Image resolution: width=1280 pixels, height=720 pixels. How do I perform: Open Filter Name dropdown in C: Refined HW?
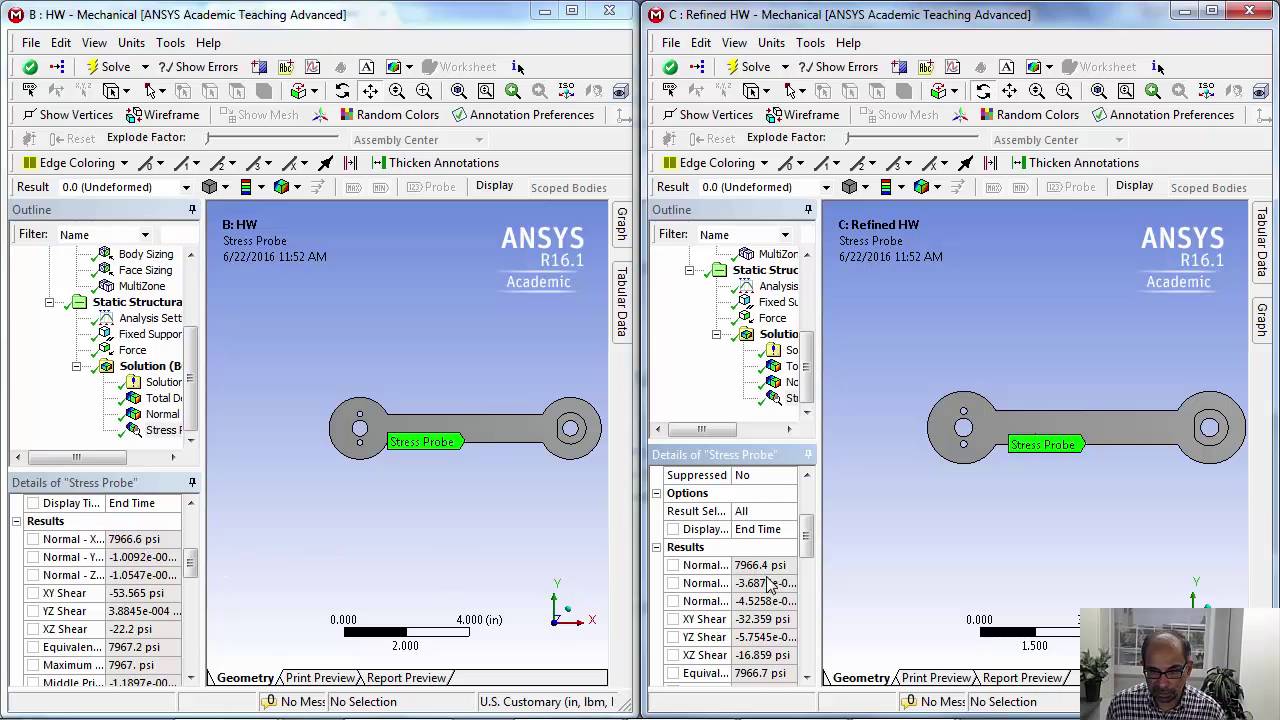pyautogui.click(x=785, y=235)
